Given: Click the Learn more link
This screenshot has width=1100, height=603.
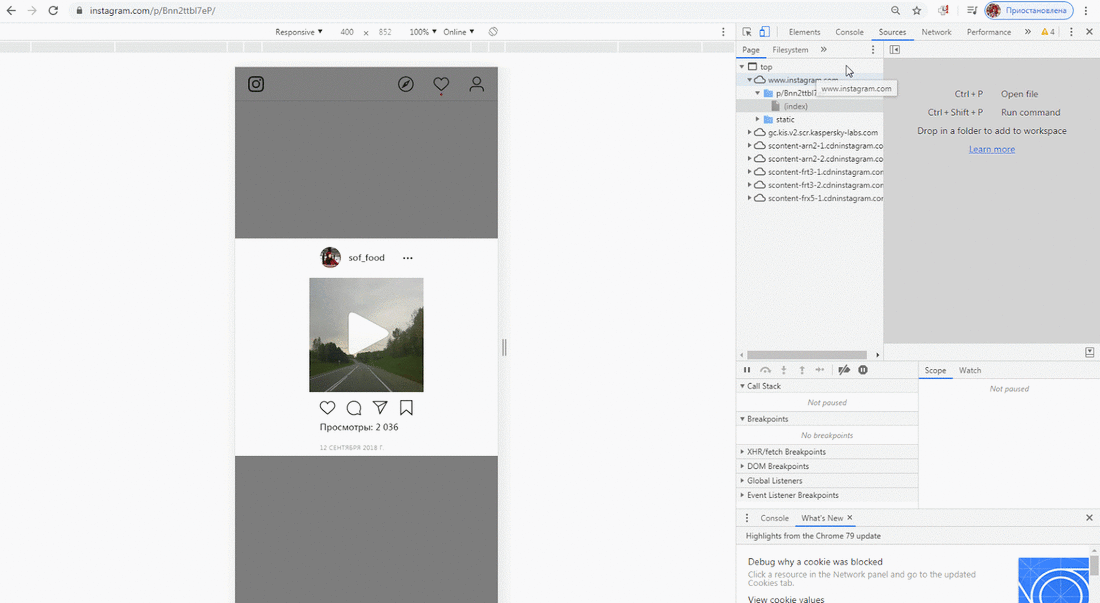Looking at the screenshot, I should [x=991, y=149].
